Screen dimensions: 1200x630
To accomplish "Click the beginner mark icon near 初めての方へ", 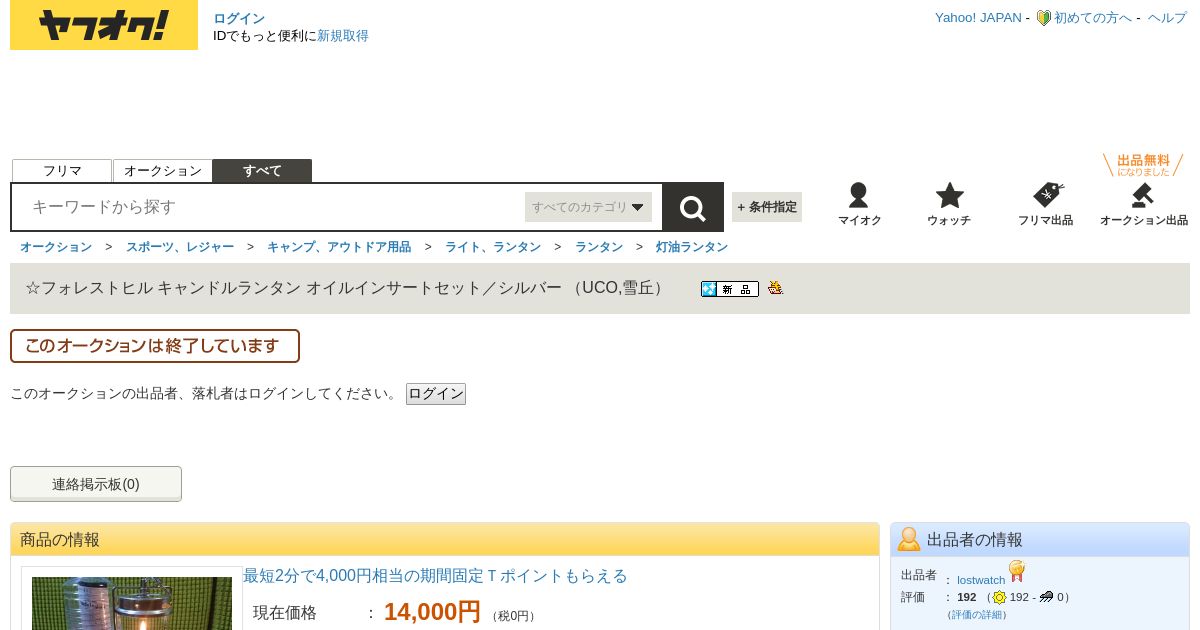I will (x=1043, y=18).
